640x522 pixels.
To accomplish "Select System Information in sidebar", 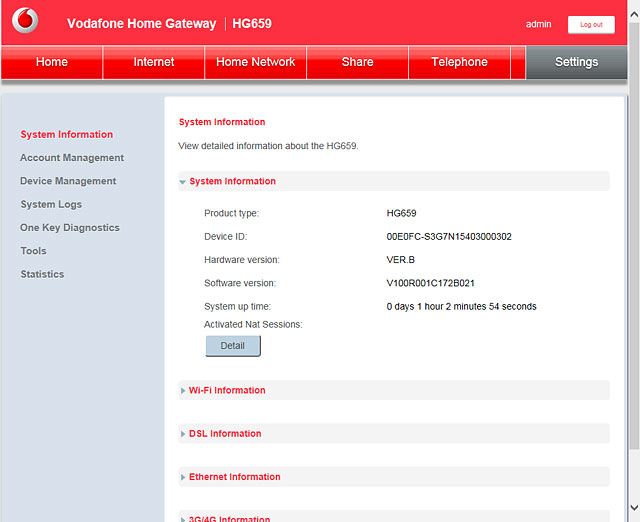I will coord(67,134).
